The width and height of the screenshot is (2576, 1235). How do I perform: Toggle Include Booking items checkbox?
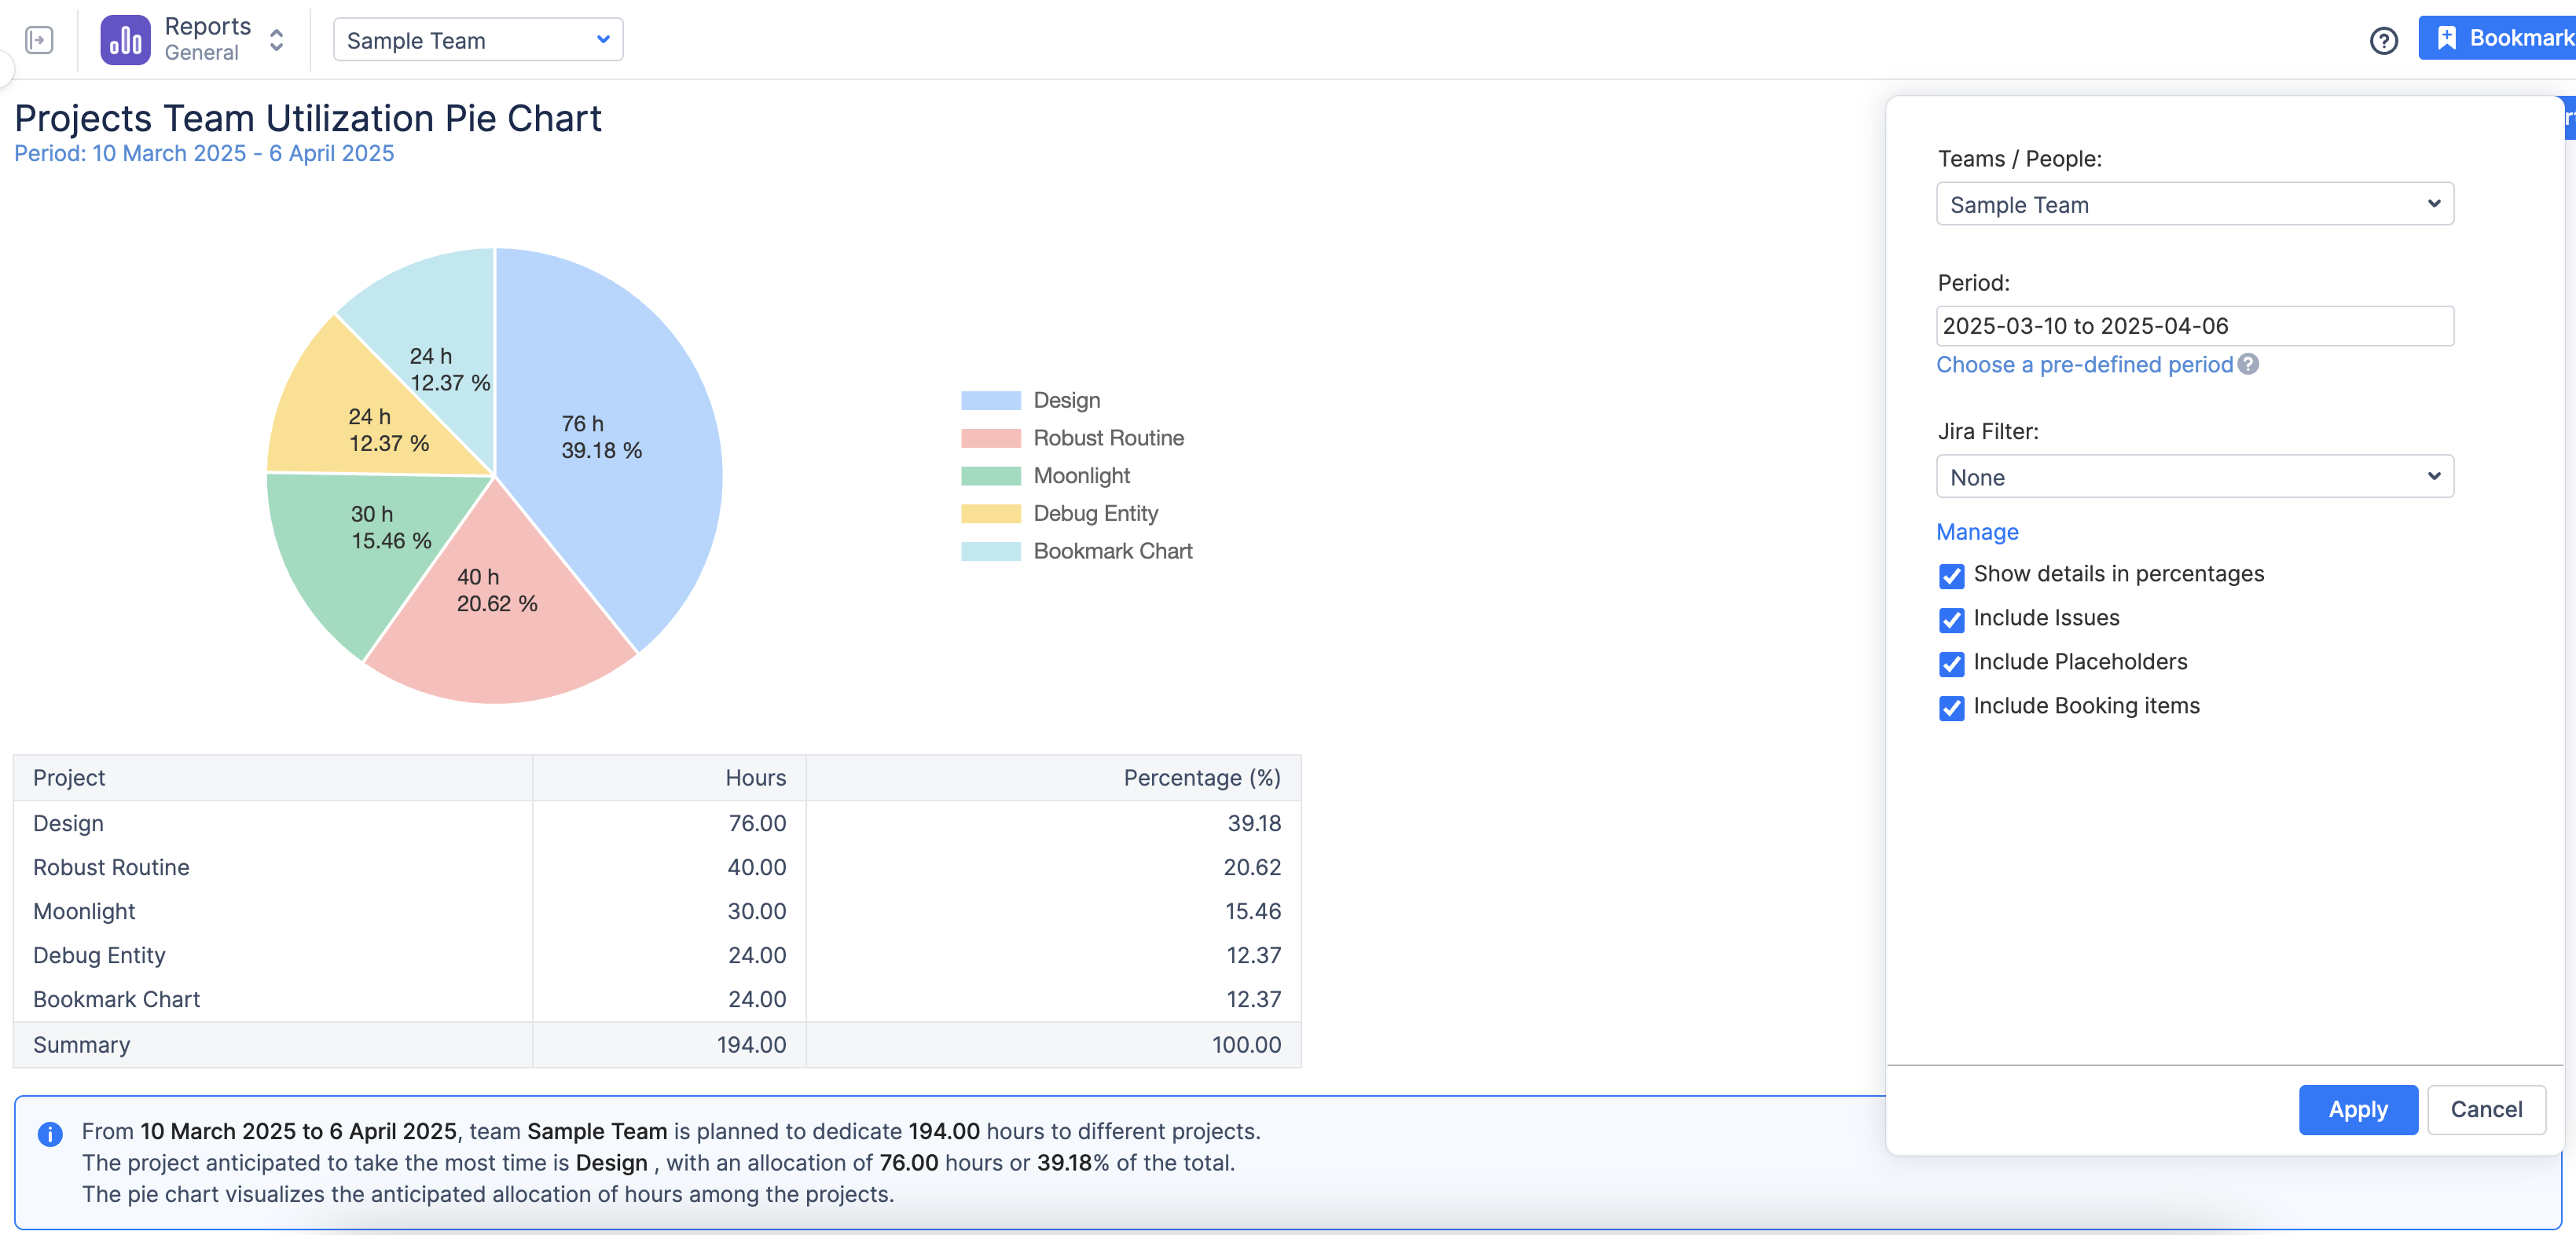click(1951, 708)
